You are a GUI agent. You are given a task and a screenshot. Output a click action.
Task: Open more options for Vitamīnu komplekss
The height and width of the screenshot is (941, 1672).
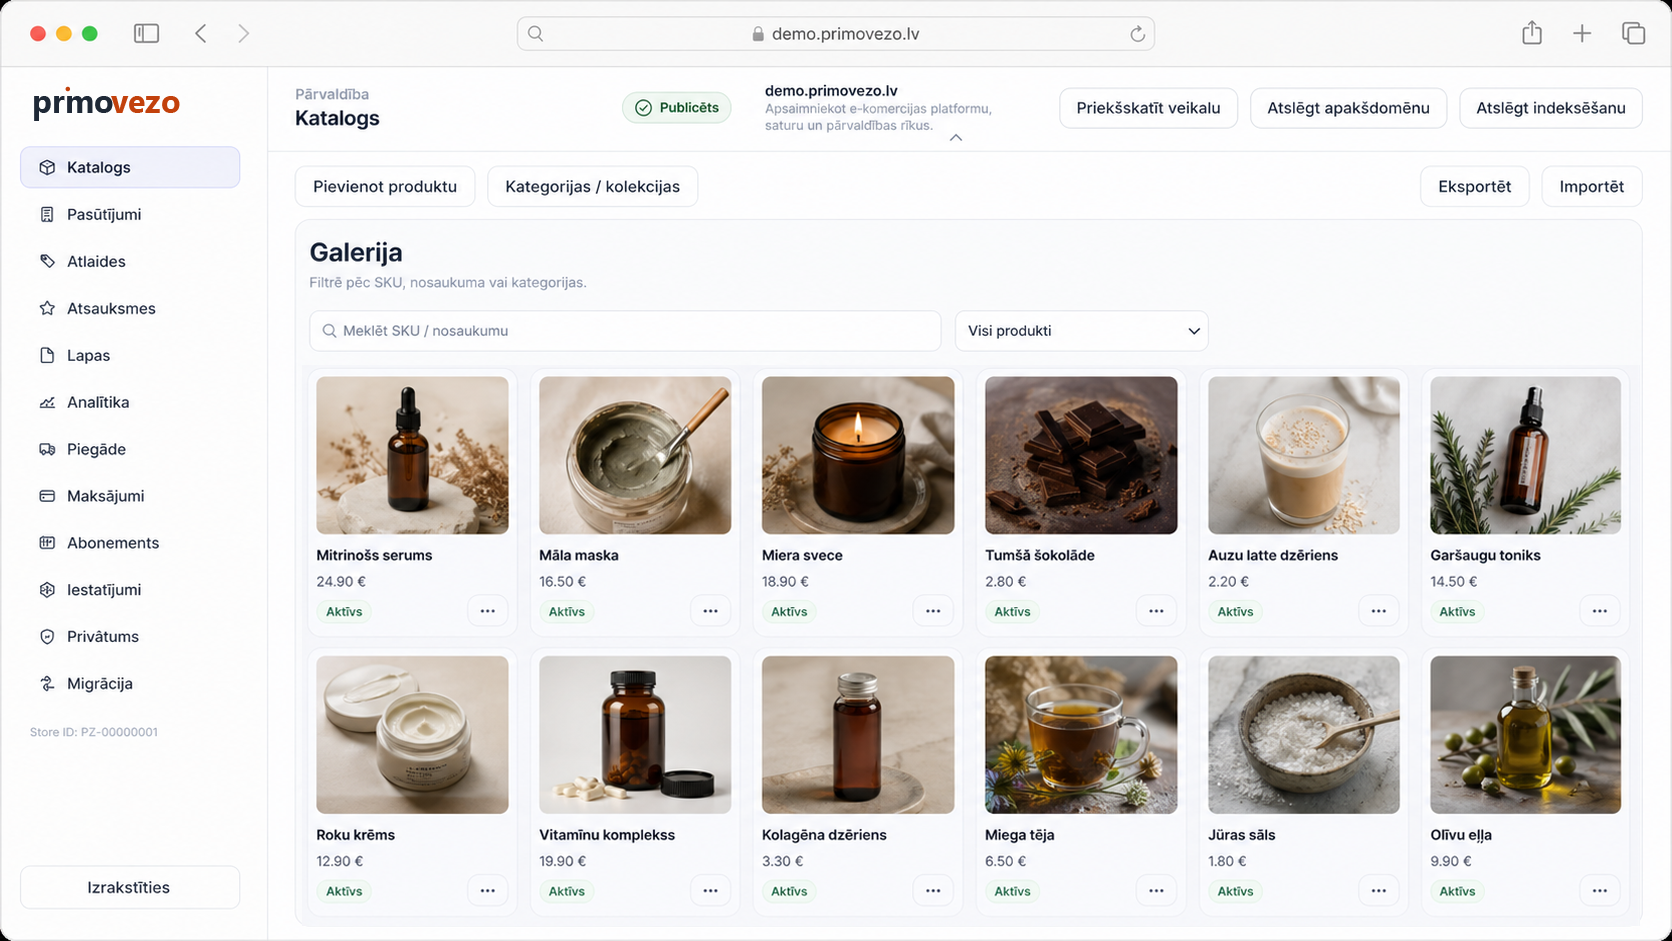pyautogui.click(x=711, y=891)
